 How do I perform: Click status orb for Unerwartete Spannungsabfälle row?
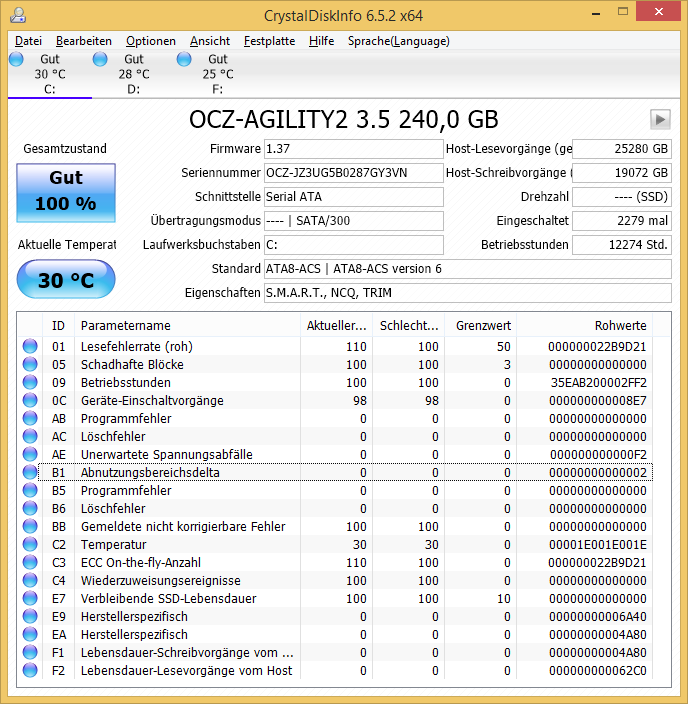30,454
